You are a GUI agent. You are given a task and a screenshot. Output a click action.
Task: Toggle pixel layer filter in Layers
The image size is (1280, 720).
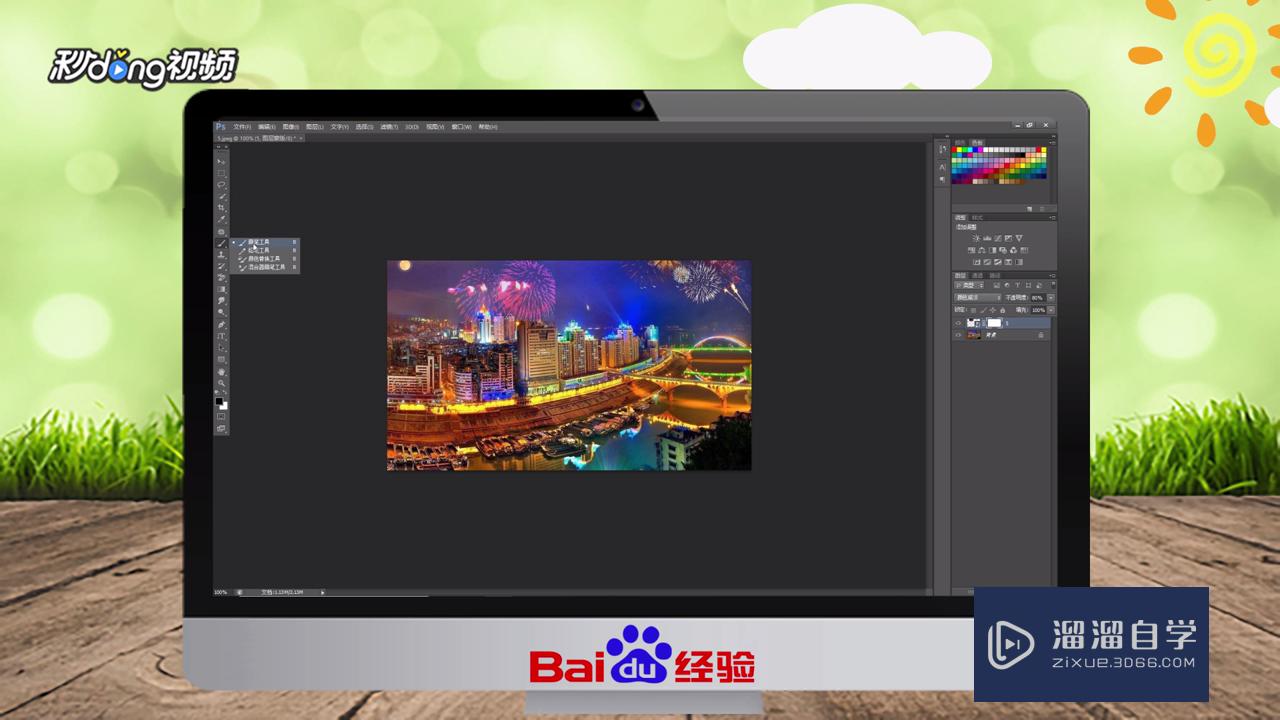(x=997, y=285)
